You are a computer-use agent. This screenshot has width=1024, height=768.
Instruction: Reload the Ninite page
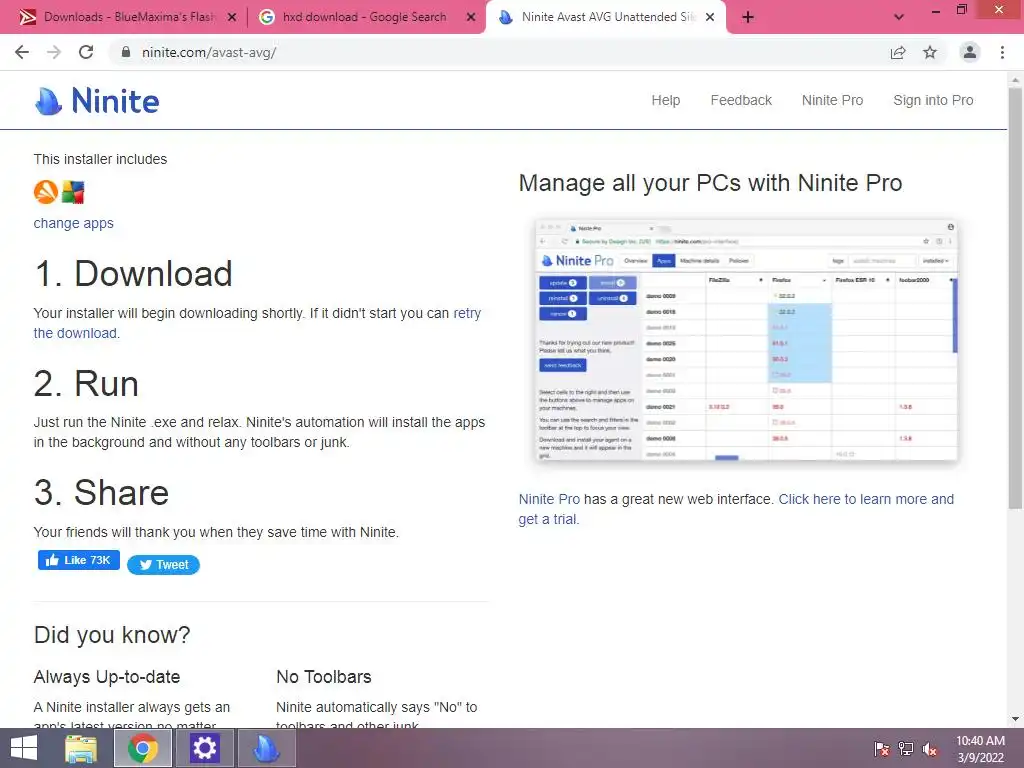86,52
